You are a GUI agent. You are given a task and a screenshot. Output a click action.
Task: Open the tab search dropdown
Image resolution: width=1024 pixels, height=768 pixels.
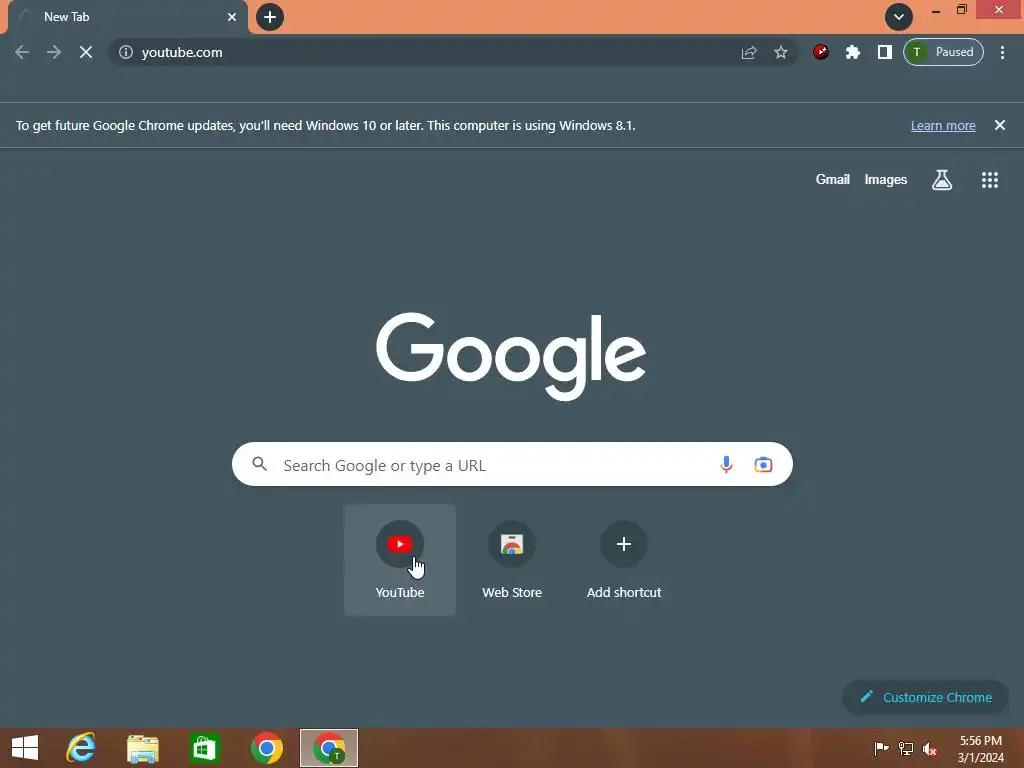[899, 17]
